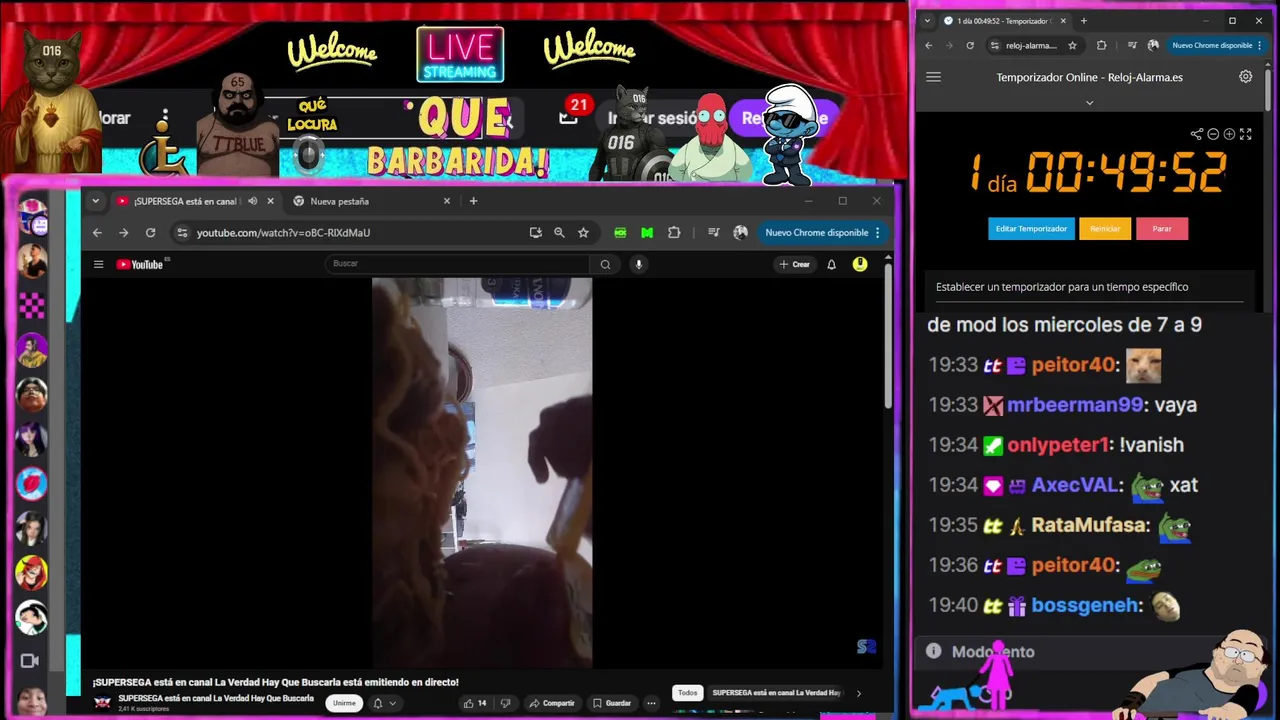Open more actions ellipsis under video

point(651,703)
